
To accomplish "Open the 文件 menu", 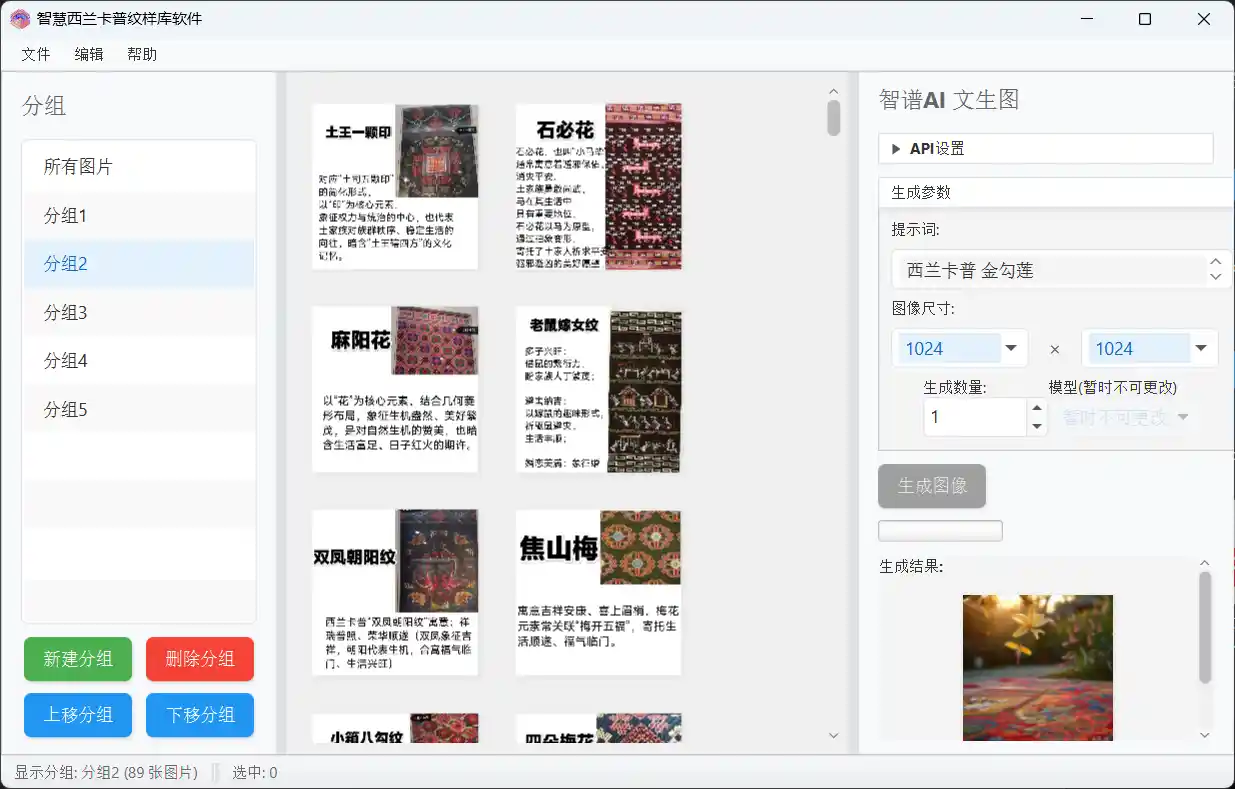I will click(35, 54).
